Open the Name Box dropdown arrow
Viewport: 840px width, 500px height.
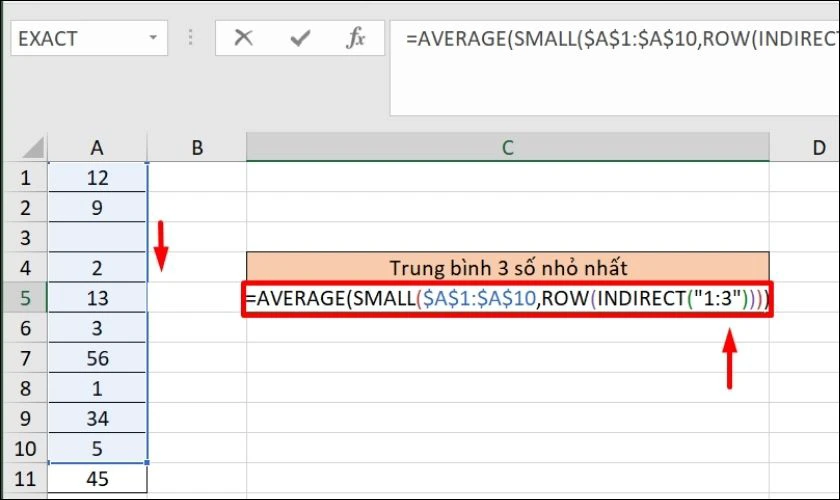153,38
